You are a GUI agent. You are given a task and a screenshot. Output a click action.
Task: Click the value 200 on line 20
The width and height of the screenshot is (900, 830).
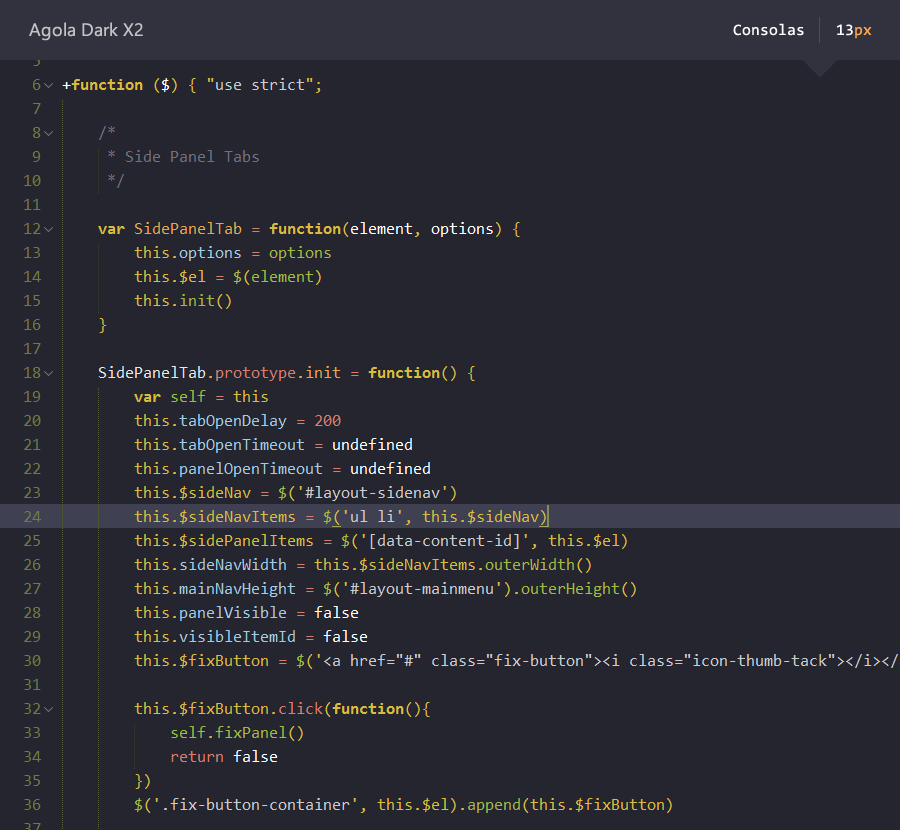pos(327,421)
